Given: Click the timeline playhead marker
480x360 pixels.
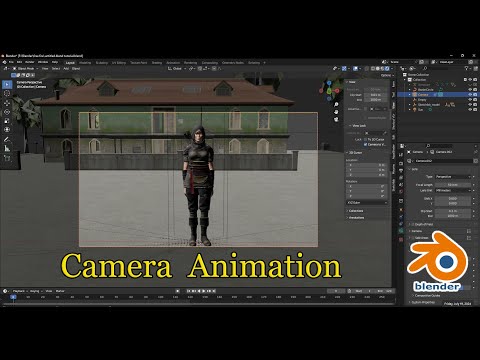Looking at the screenshot, I should tap(13, 297).
